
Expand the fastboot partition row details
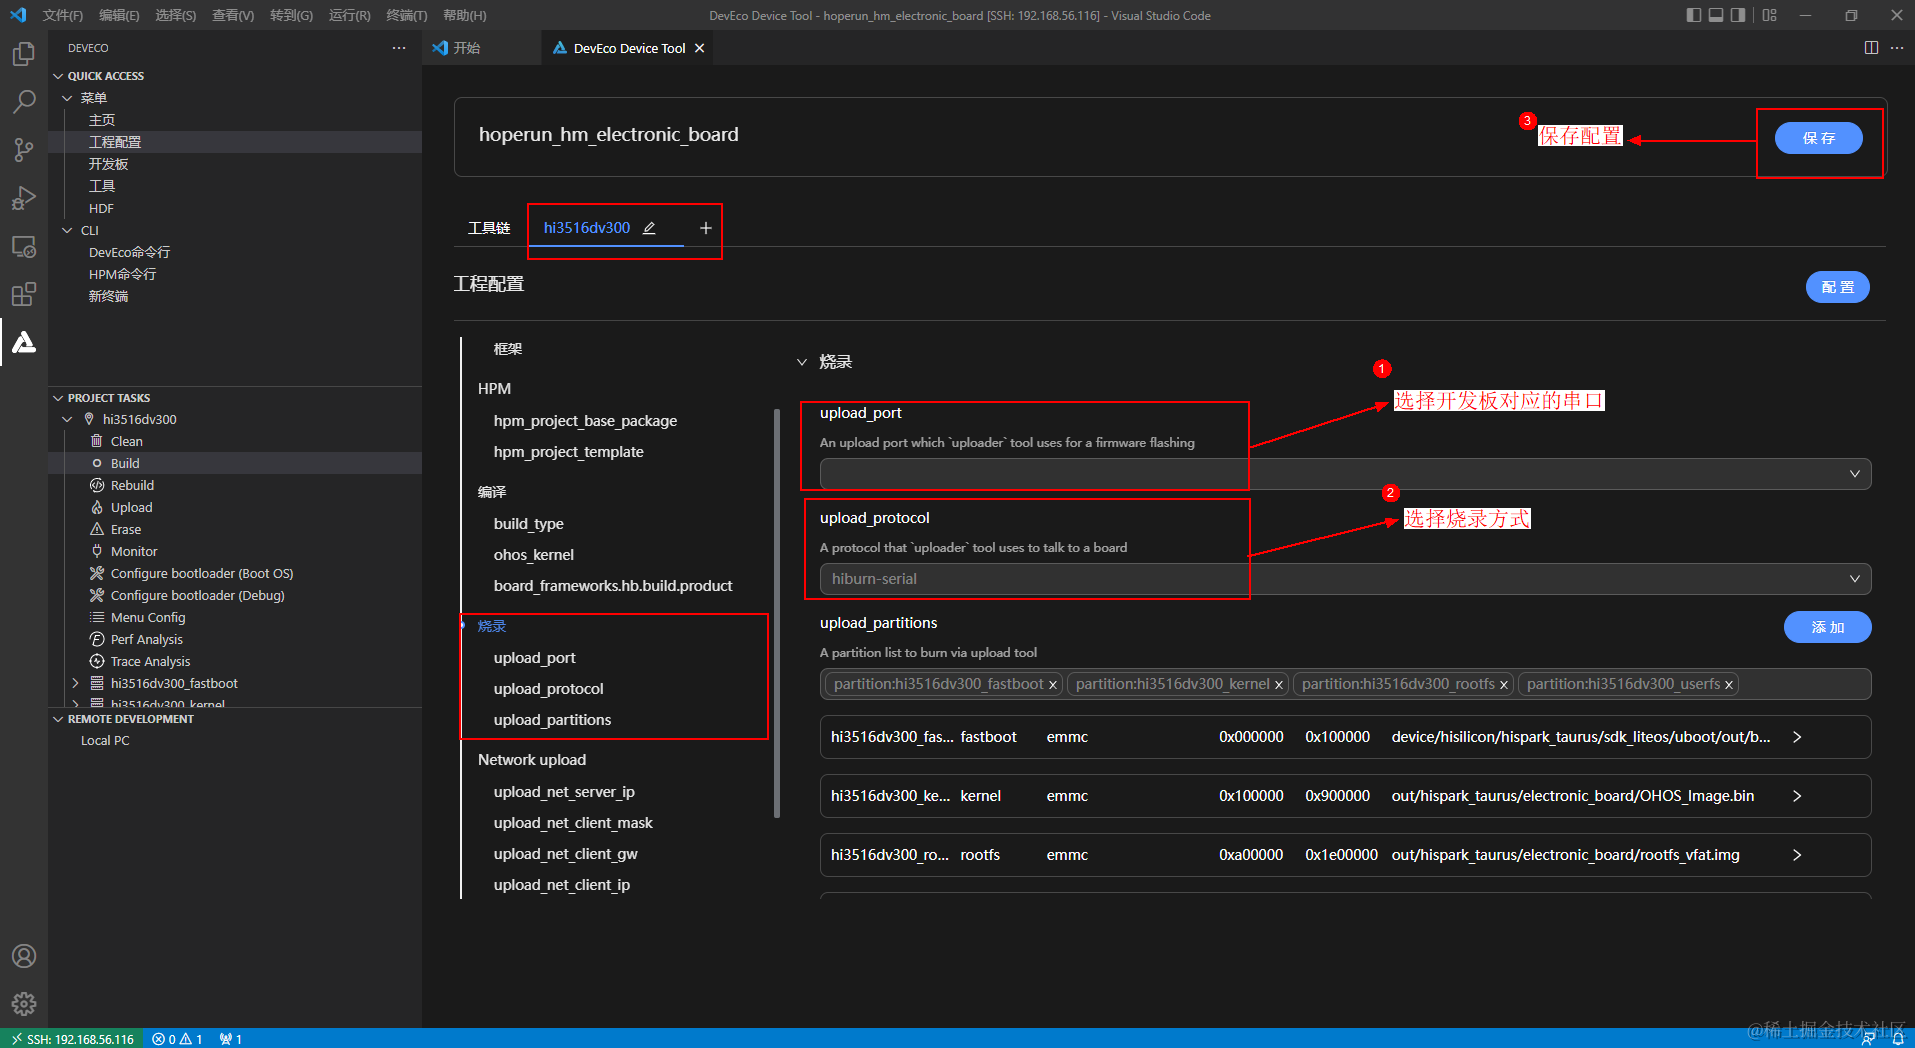click(x=1797, y=737)
